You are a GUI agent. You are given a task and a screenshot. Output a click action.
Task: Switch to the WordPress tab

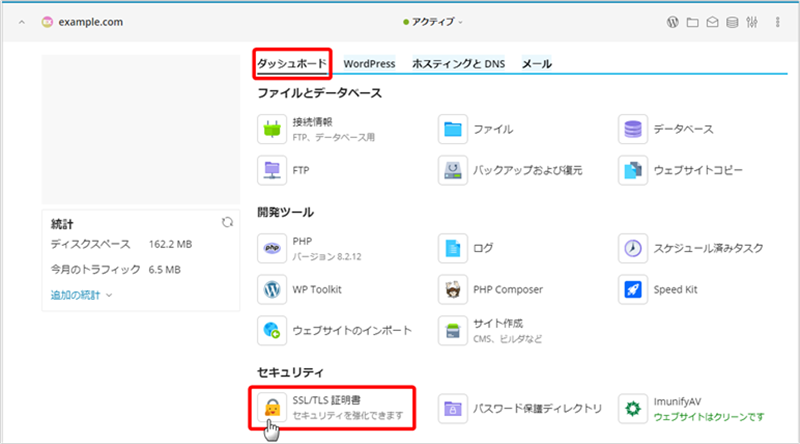(x=369, y=64)
